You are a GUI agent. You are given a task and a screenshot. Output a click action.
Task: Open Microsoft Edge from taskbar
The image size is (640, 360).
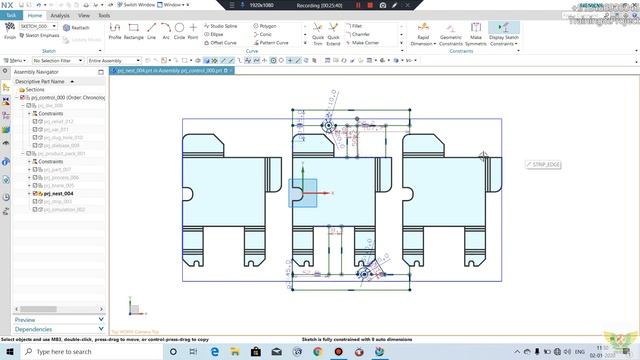click(215, 351)
